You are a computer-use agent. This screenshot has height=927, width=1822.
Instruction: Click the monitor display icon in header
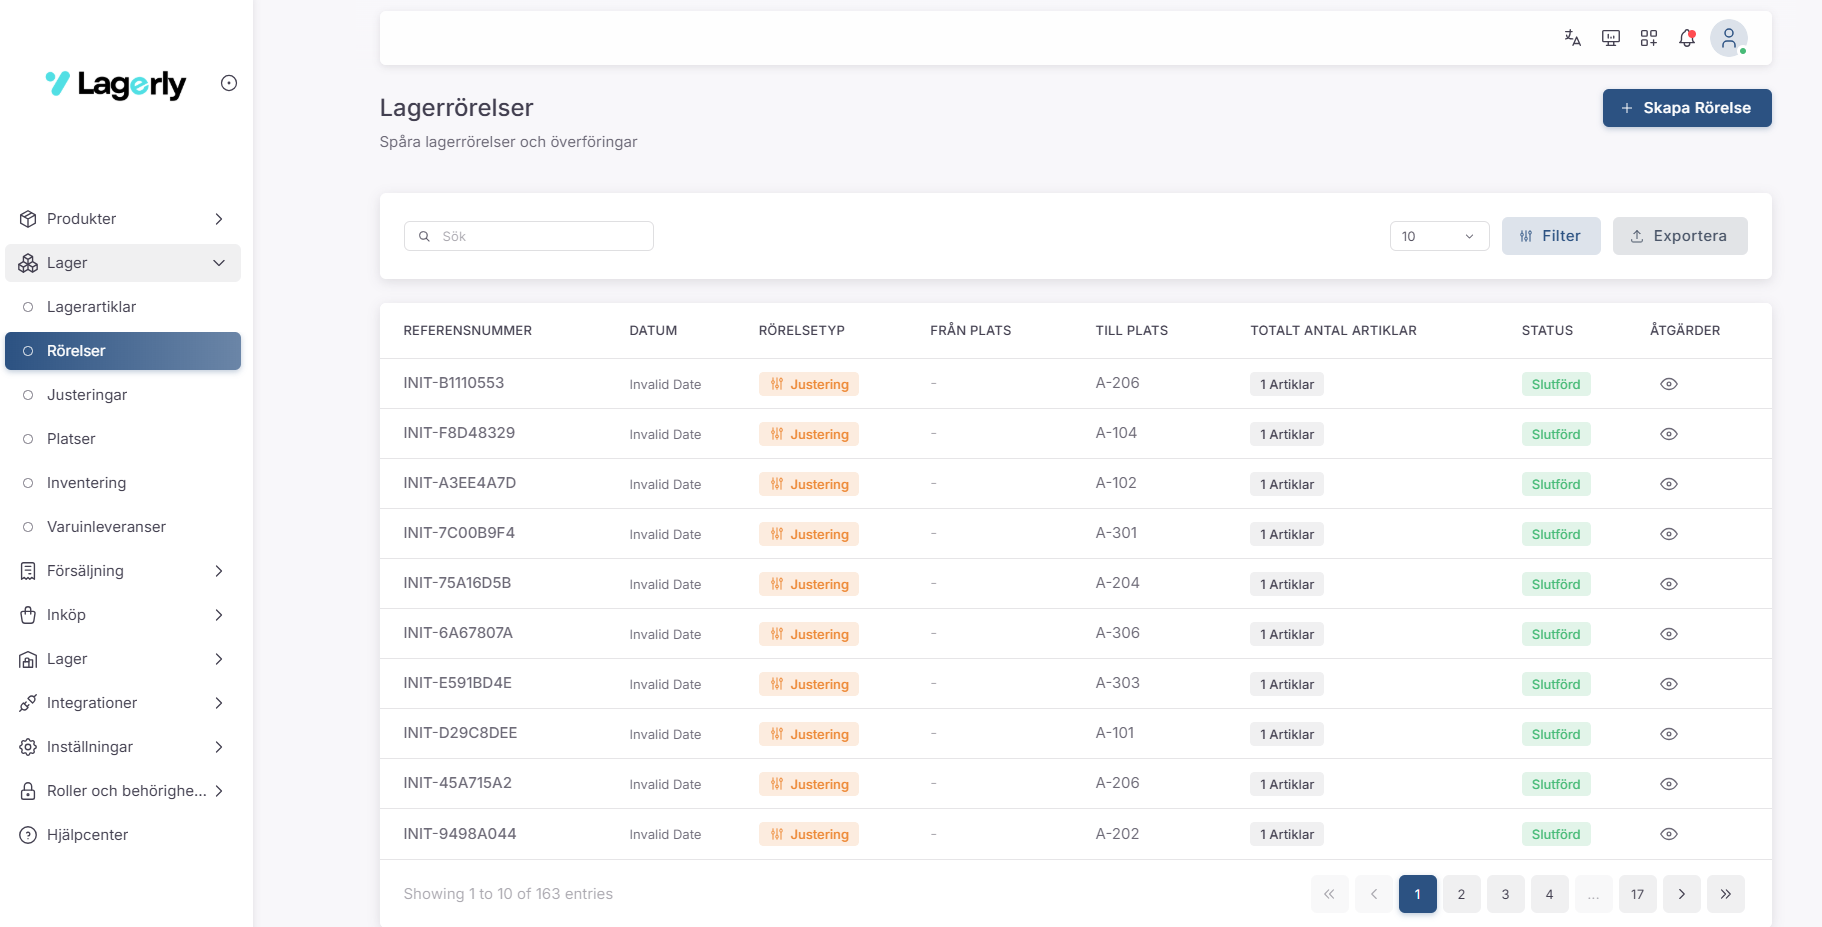pyautogui.click(x=1610, y=38)
